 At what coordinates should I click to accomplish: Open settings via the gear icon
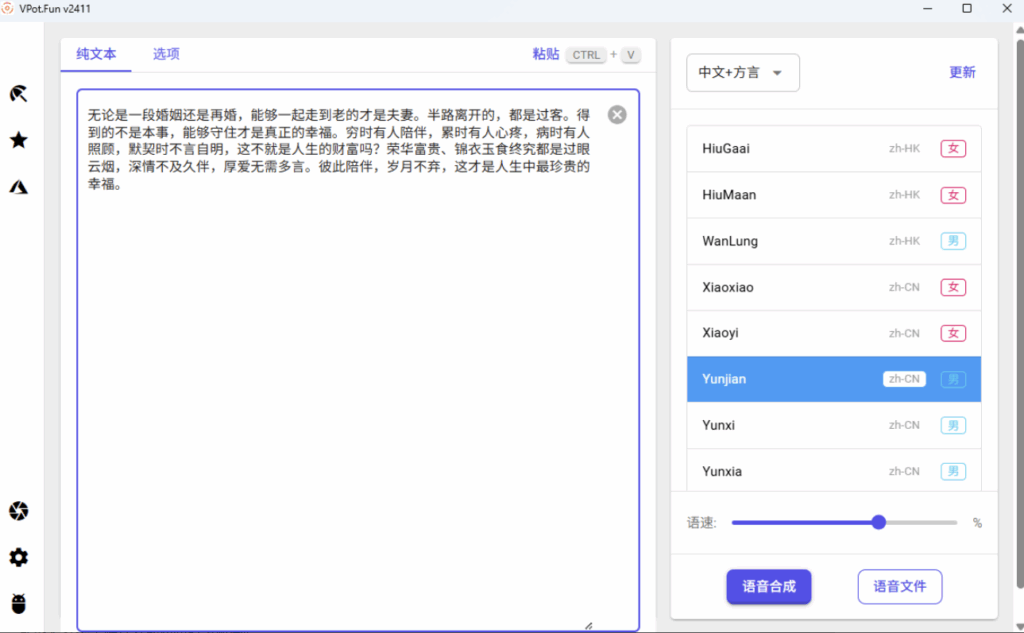click(18, 557)
